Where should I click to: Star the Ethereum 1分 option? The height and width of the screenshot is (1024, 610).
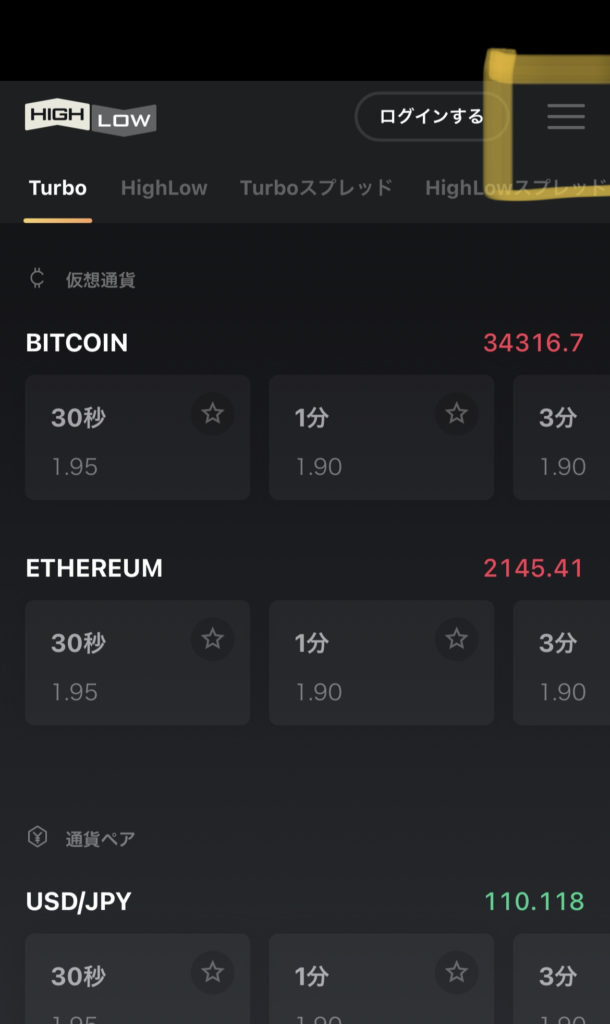click(x=457, y=639)
